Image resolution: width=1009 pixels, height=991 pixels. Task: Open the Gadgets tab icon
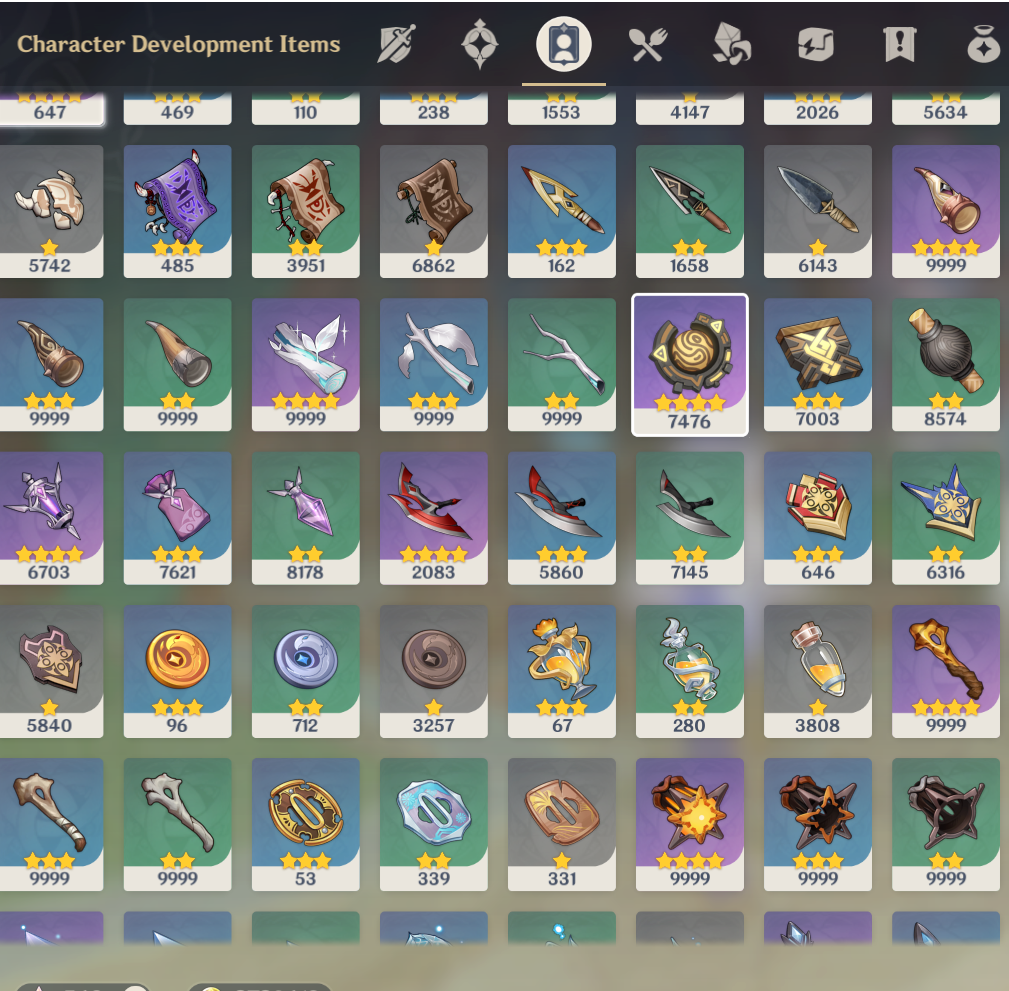pos(815,44)
